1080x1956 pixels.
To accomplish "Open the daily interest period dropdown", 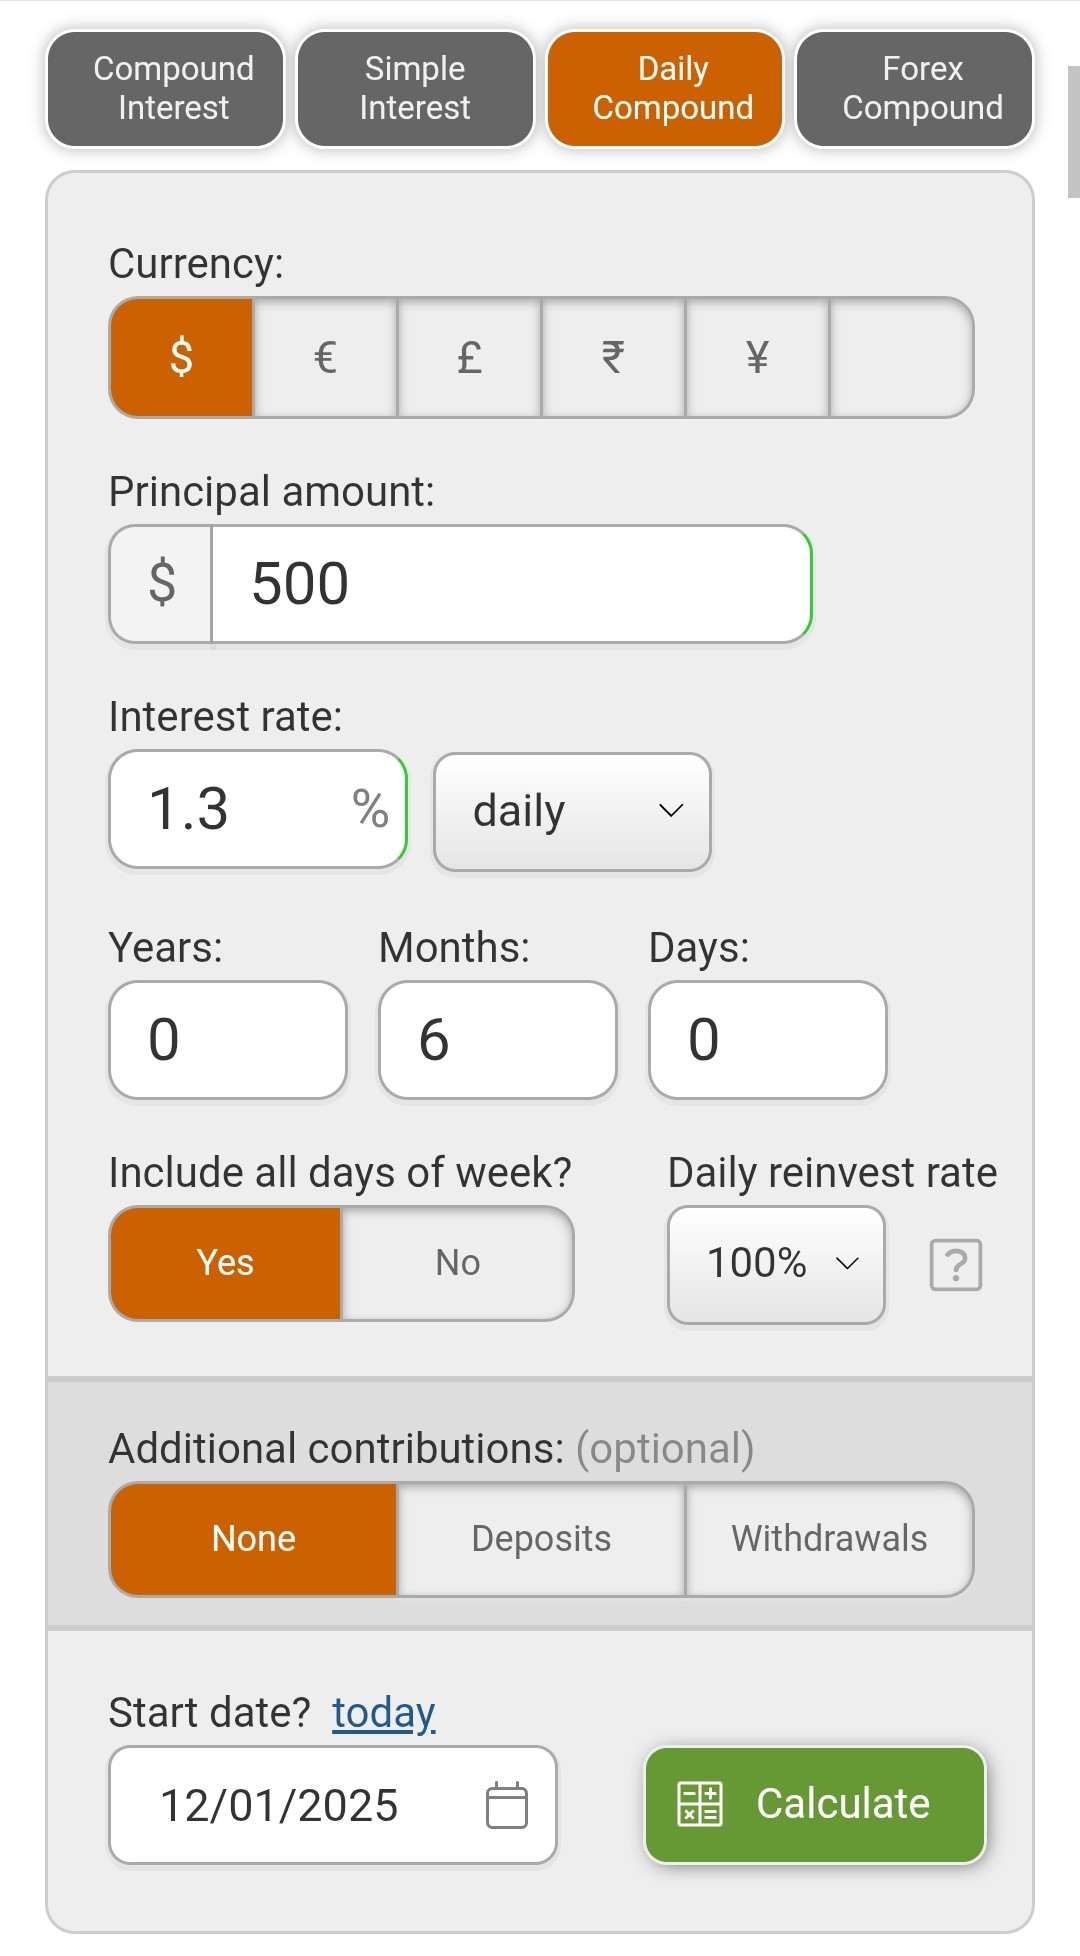I will pos(572,811).
